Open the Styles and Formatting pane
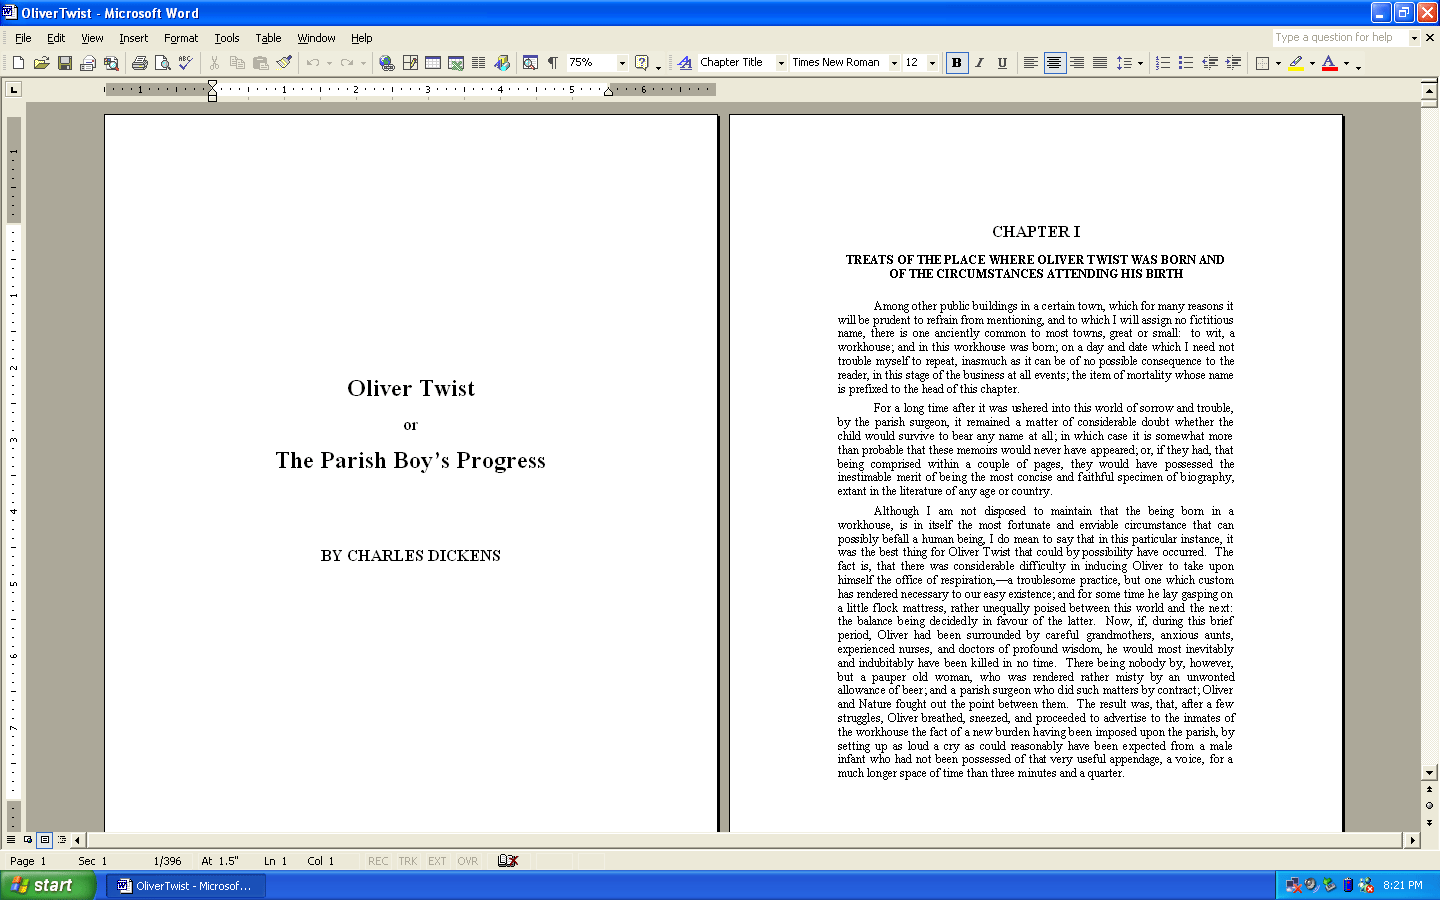This screenshot has height=900, width=1440. click(x=684, y=63)
